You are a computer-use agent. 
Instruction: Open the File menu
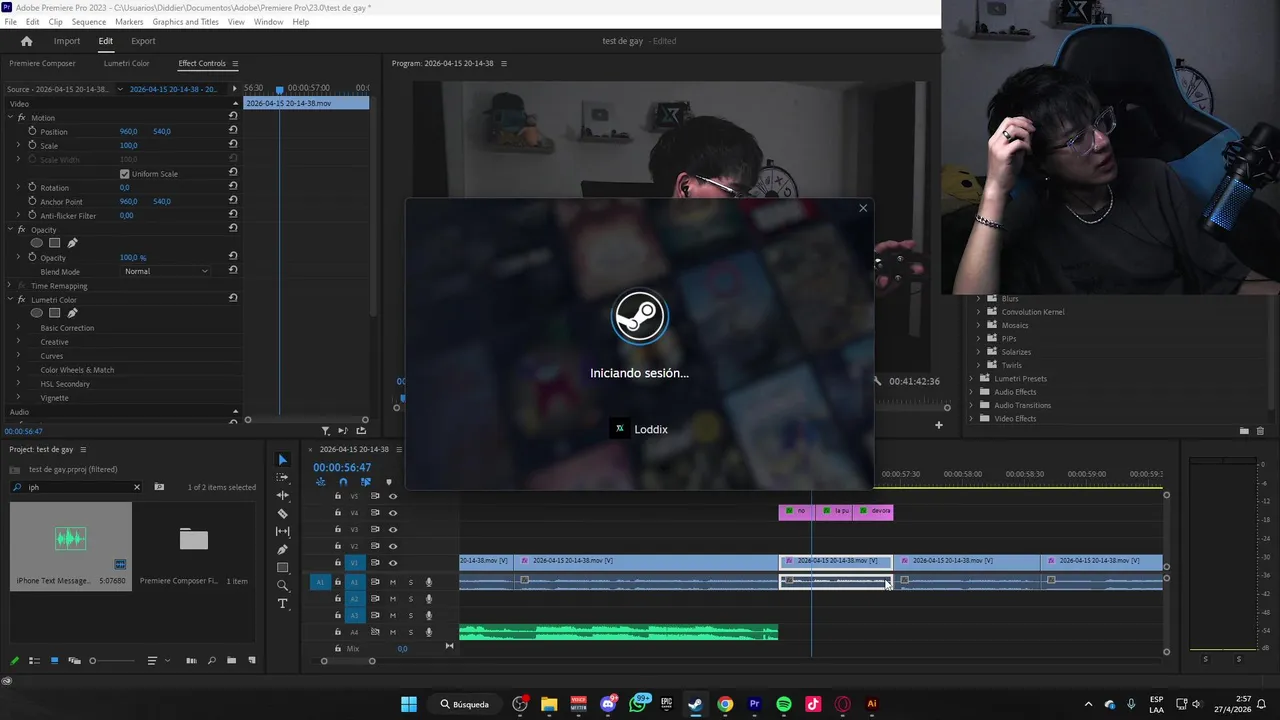(x=10, y=22)
